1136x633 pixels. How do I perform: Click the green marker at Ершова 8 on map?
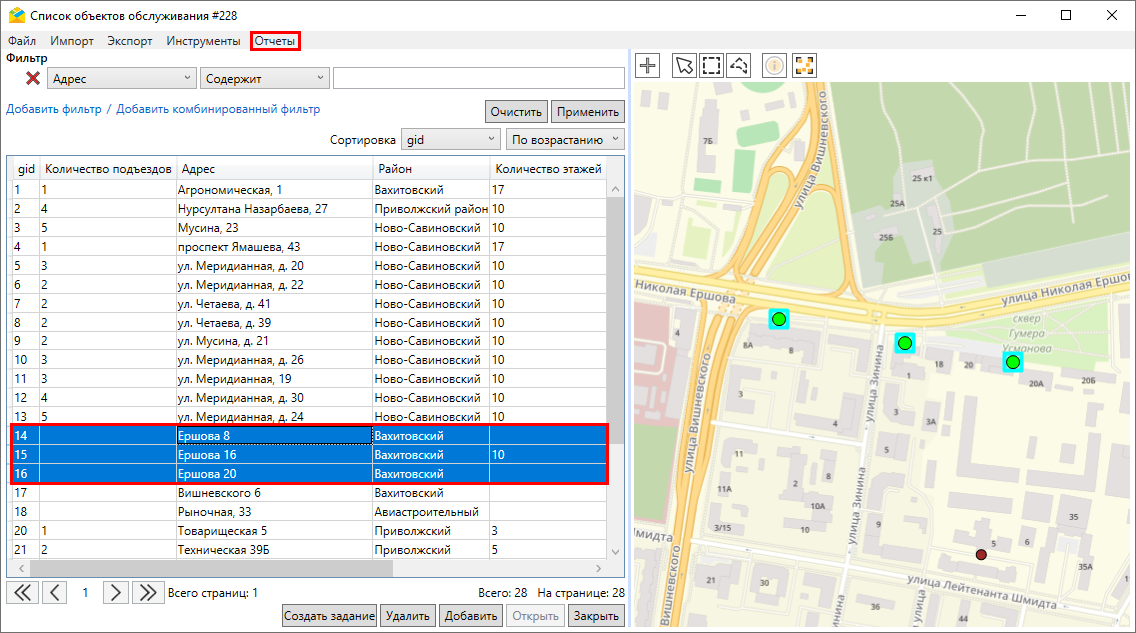click(x=778, y=320)
